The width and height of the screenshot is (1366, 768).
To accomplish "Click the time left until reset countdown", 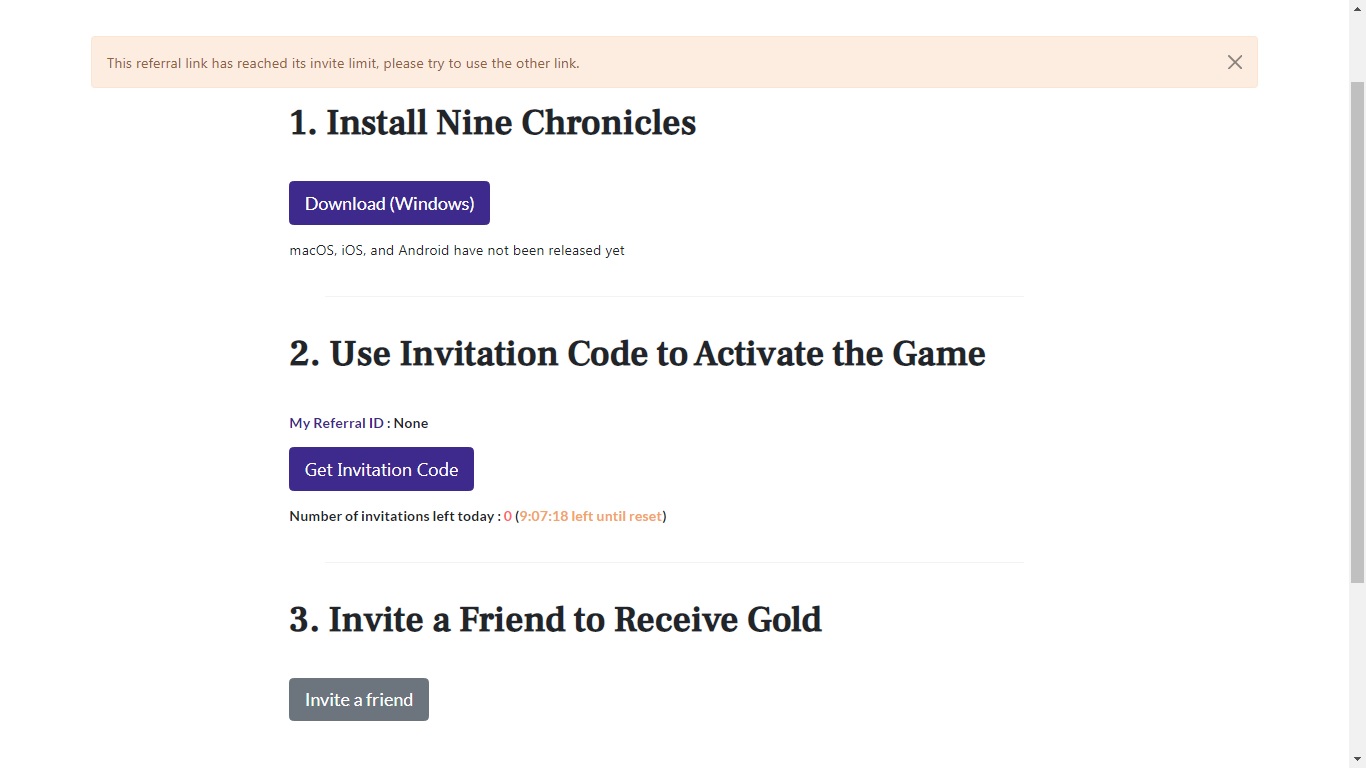I will [590, 516].
